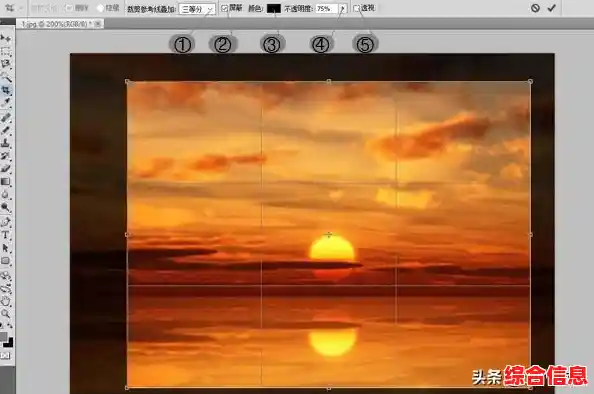The height and width of the screenshot is (394, 594).
Task: Click the top-right crop corner handle
Action: coord(530,81)
